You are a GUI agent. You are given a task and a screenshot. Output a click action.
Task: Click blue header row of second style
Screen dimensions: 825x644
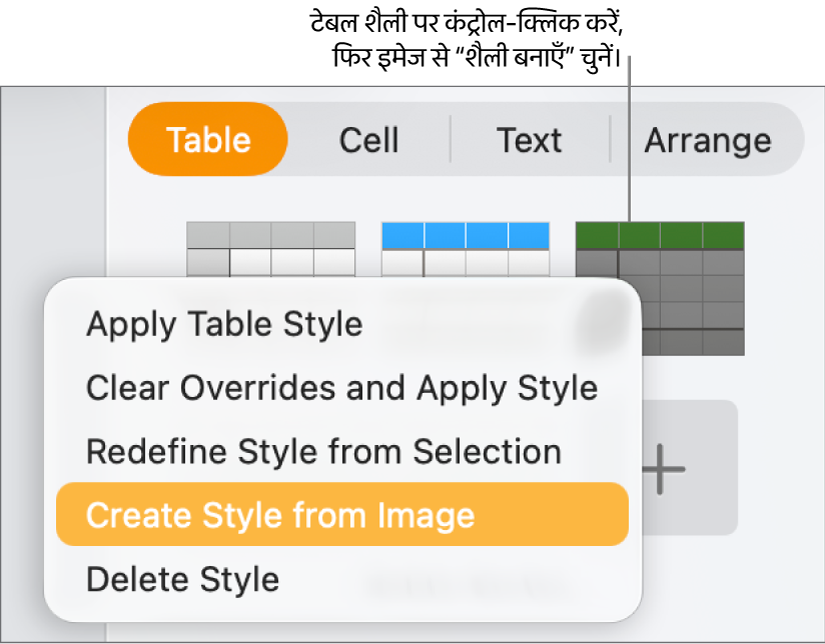(466, 235)
